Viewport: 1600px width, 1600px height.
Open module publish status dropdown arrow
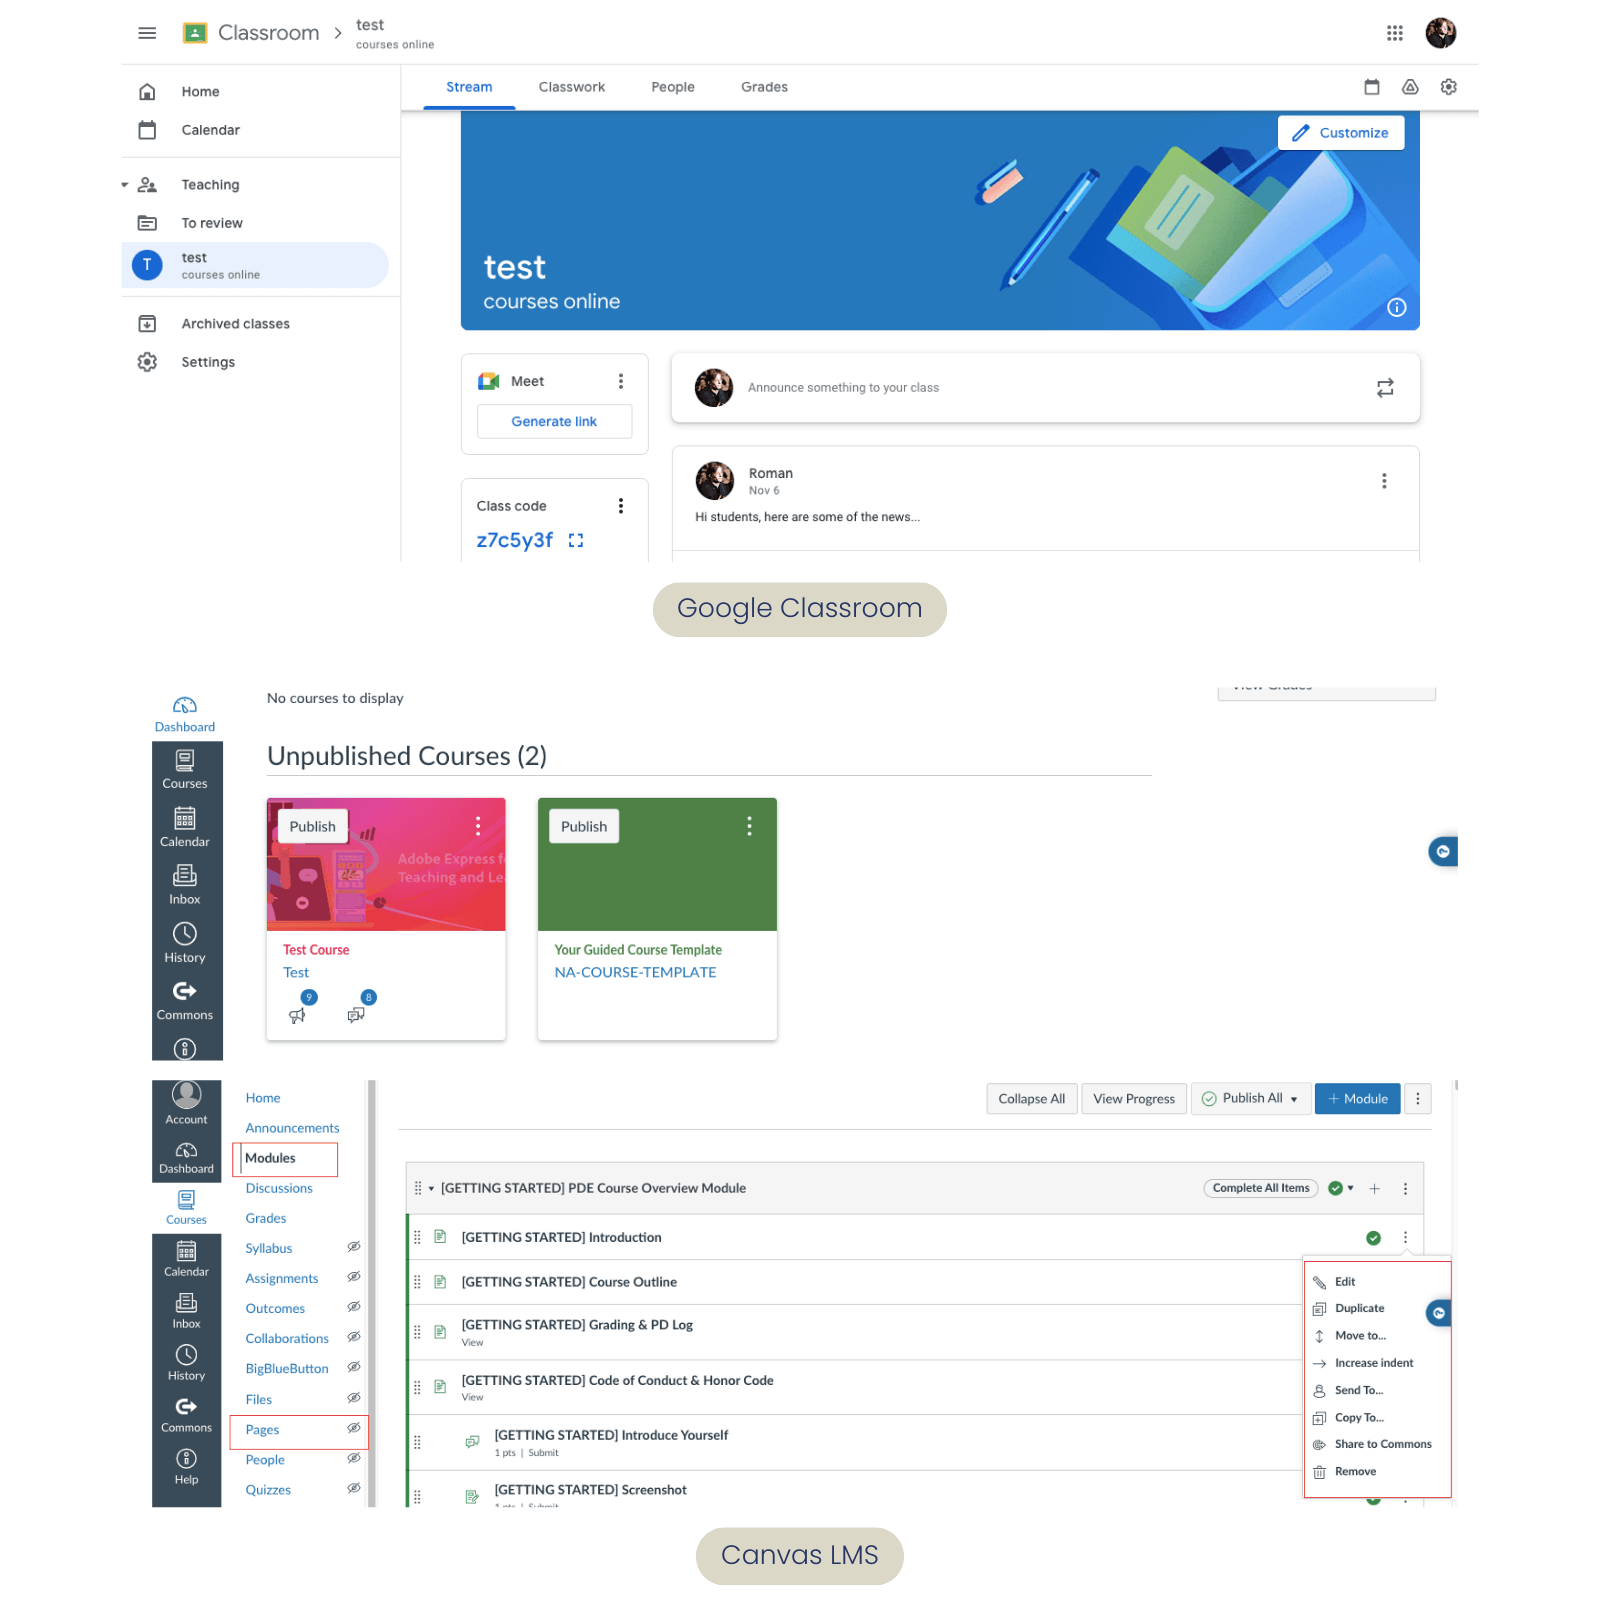click(1350, 1188)
